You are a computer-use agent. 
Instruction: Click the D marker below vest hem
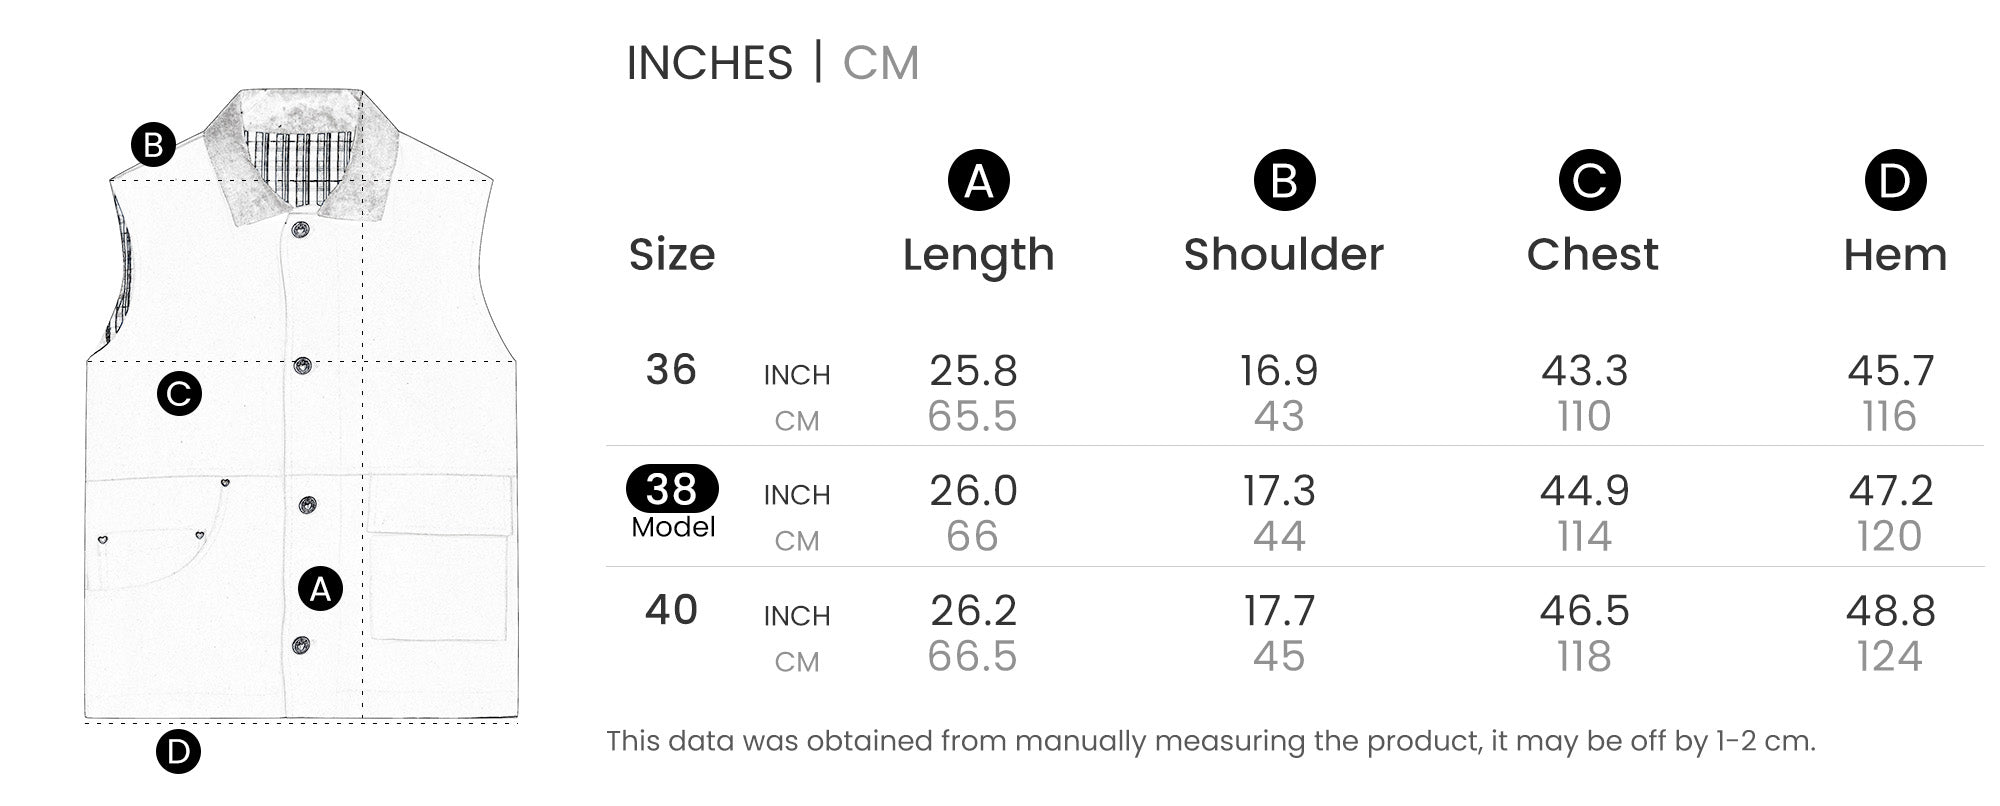click(x=178, y=751)
